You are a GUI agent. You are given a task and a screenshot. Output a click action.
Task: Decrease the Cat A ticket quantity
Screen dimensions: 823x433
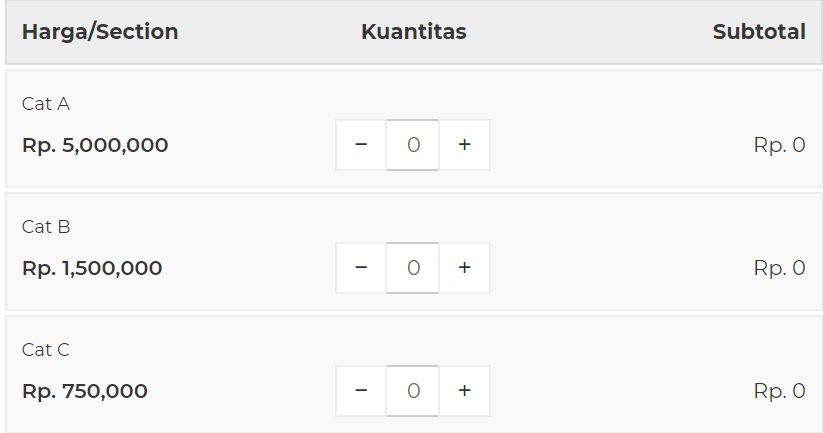click(x=361, y=145)
